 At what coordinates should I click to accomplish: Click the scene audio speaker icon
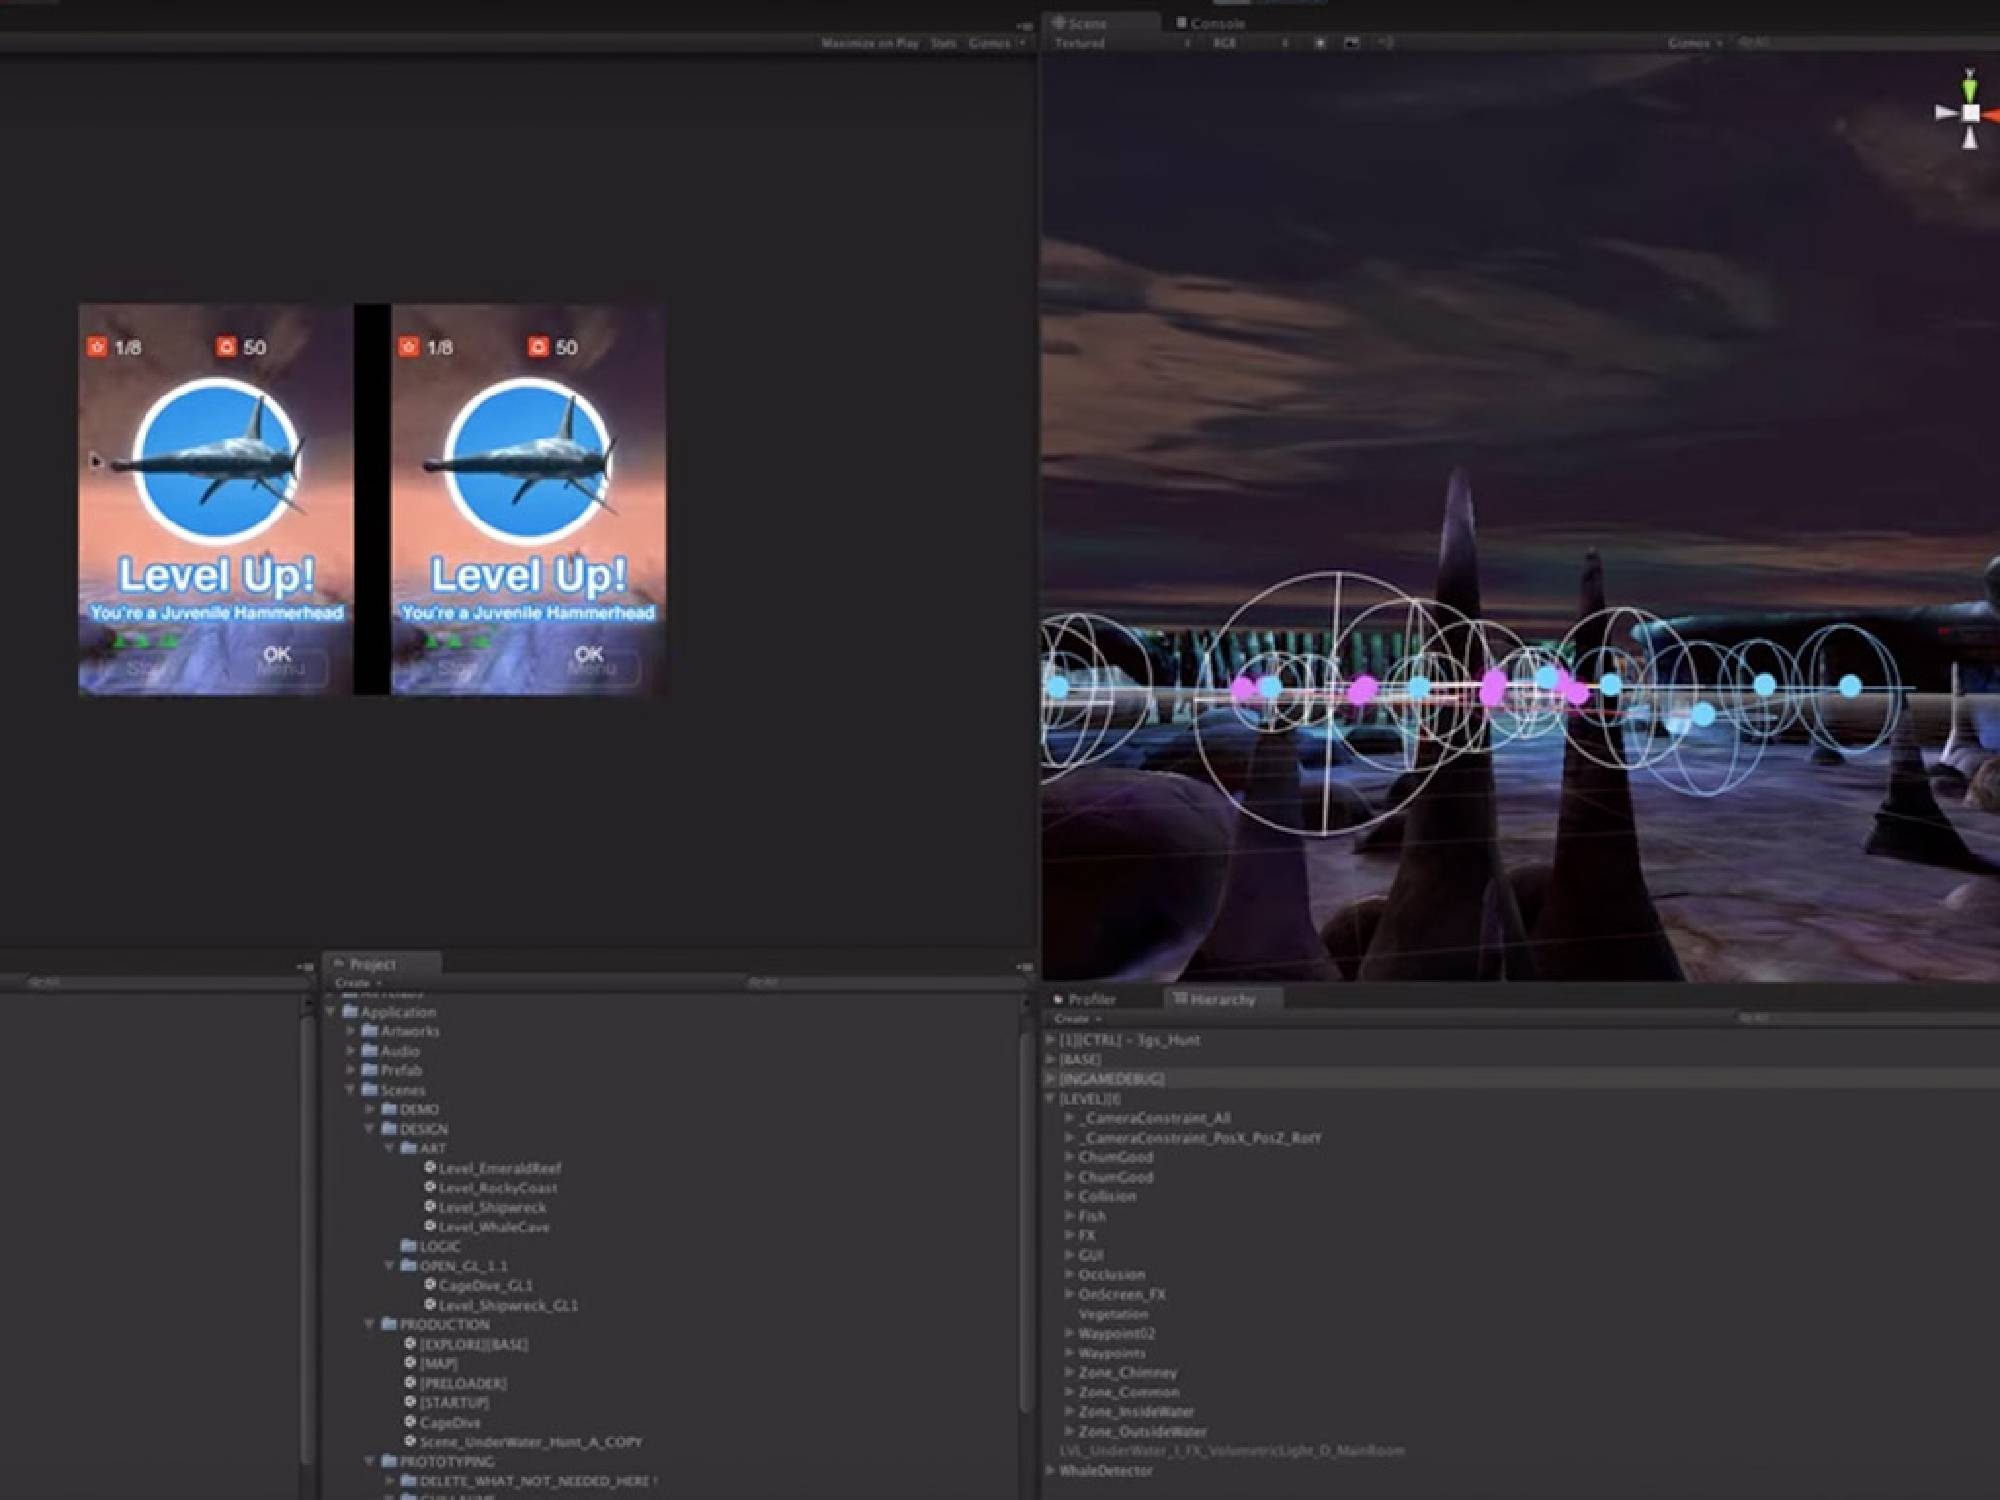[x=1386, y=43]
